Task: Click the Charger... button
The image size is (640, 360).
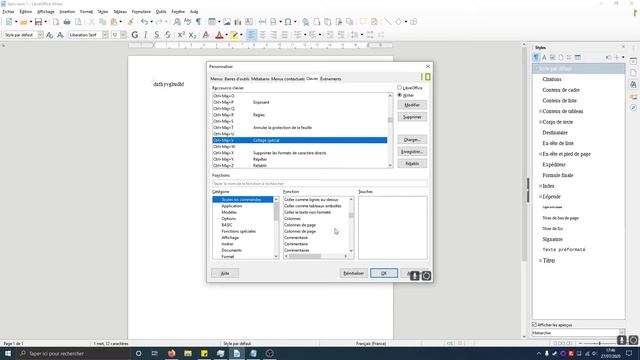Action: tap(412, 140)
